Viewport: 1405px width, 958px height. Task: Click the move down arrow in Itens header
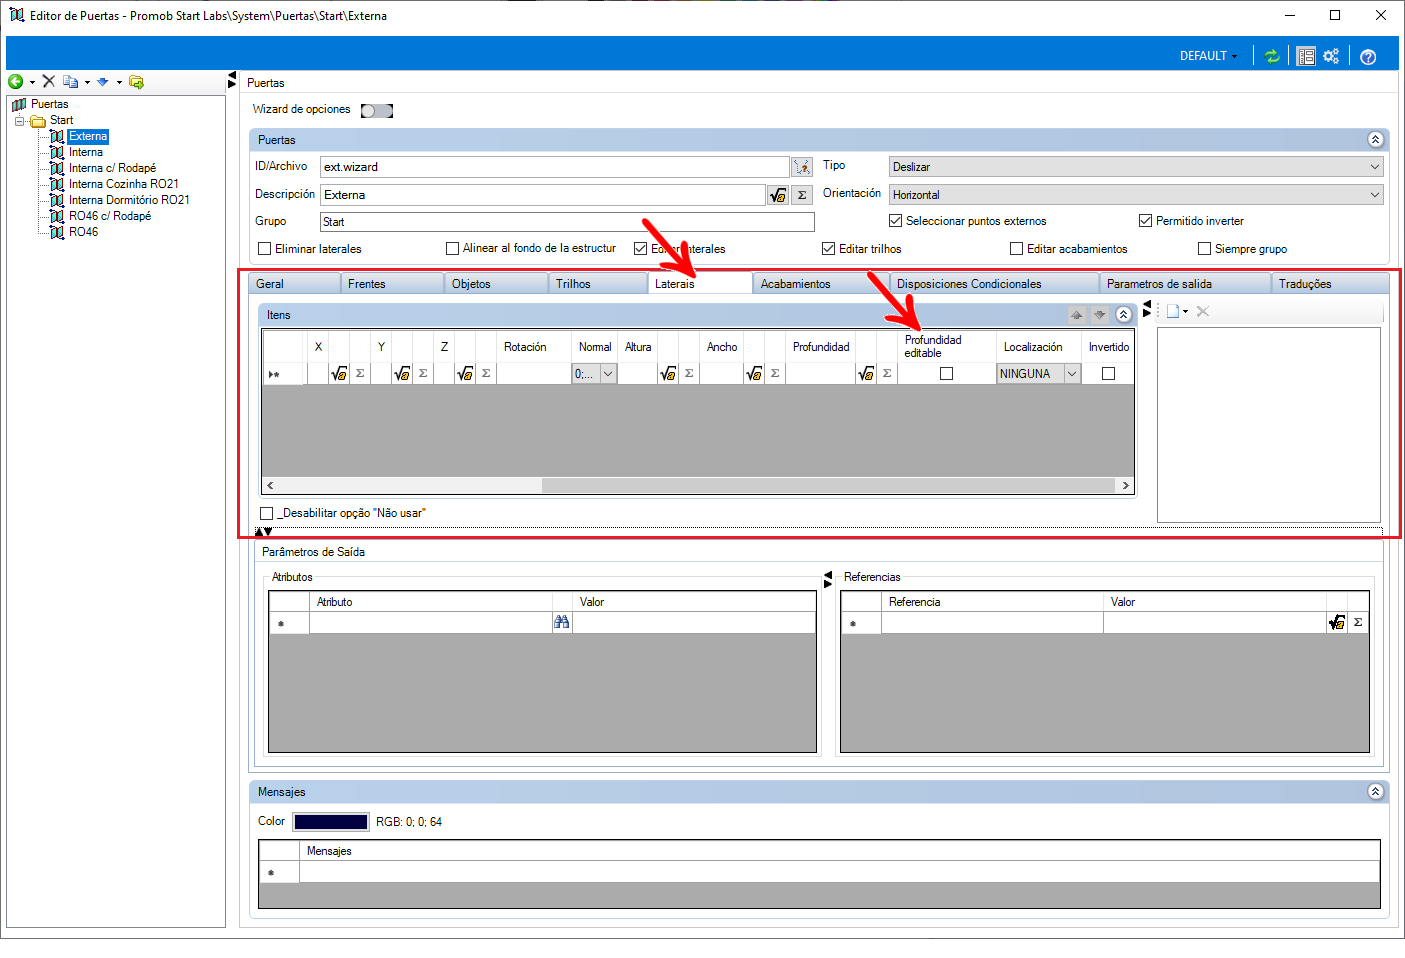pos(1099,315)
